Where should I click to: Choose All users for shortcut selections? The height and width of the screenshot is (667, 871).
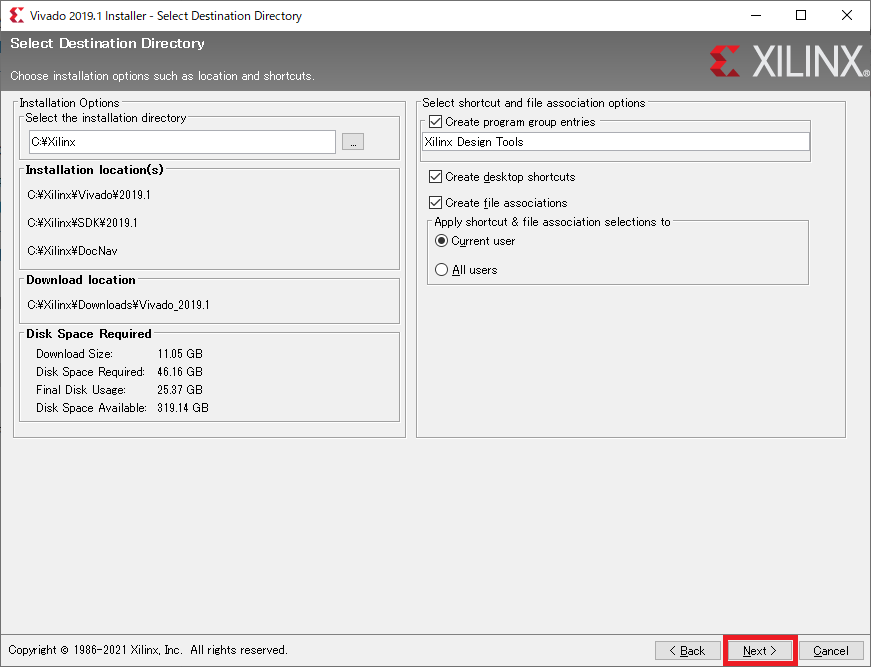[x=441, y=270]
